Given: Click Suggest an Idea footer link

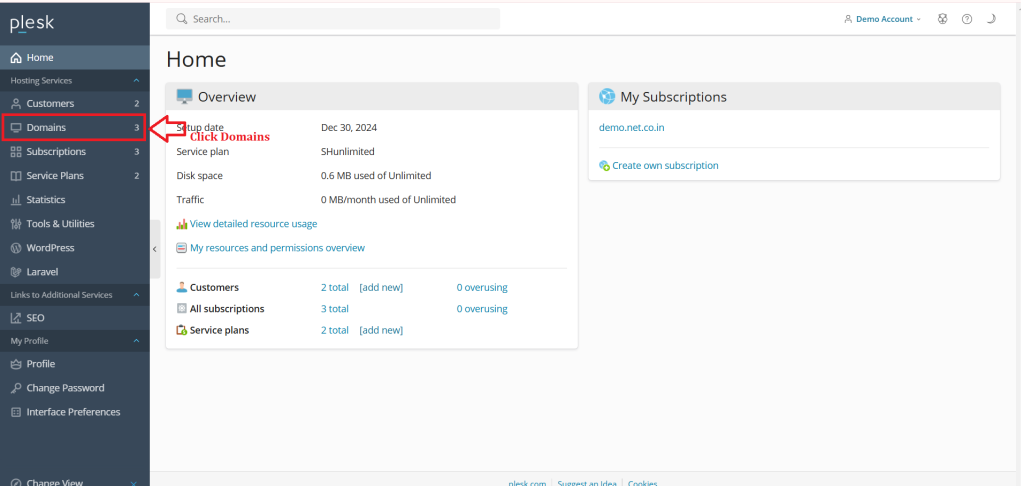Looking at the screenshot, I should click(x=586, y=483).
